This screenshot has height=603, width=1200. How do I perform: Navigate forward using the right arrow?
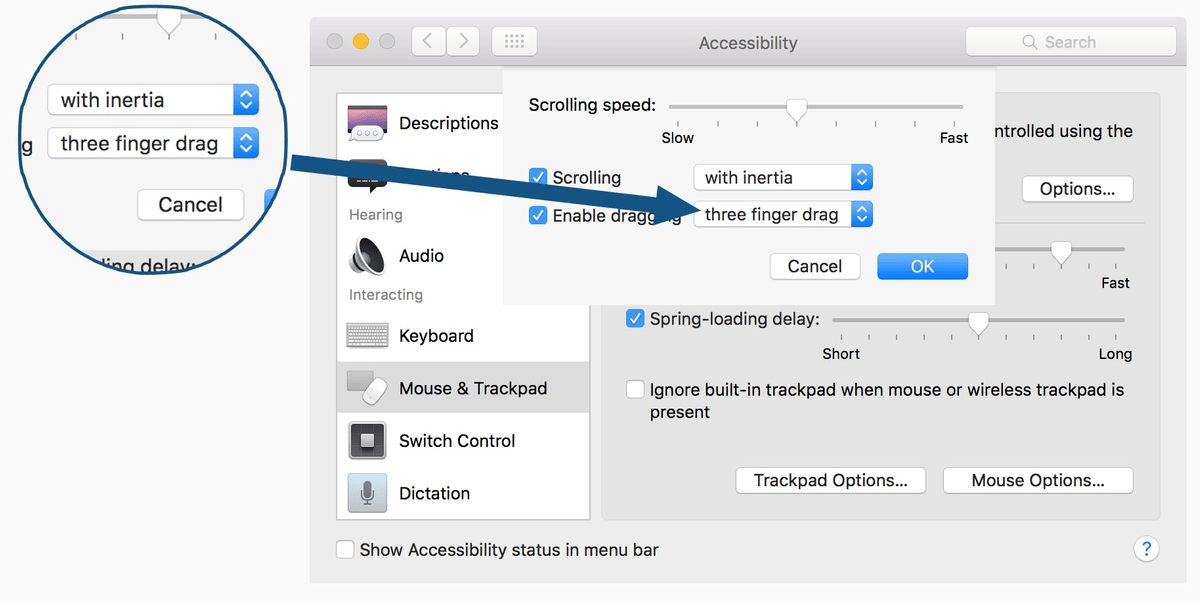tap(462, 41)
